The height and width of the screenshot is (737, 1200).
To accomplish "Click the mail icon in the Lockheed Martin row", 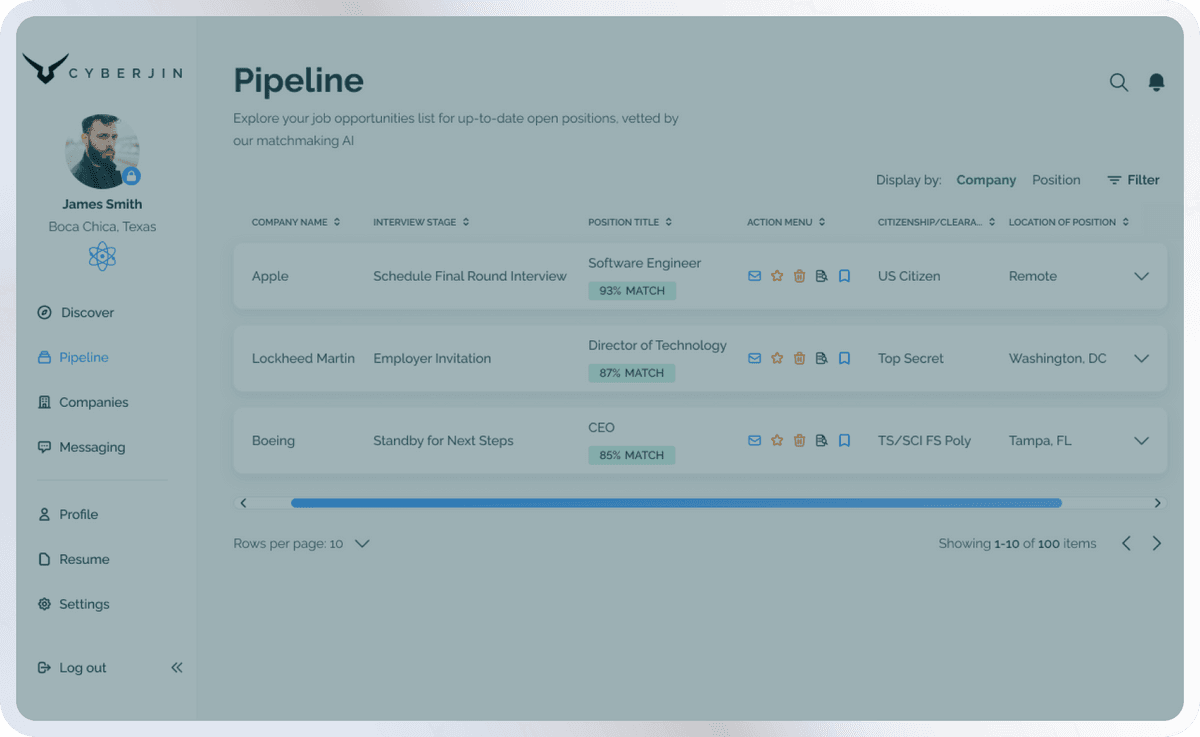I will [755, 358].
